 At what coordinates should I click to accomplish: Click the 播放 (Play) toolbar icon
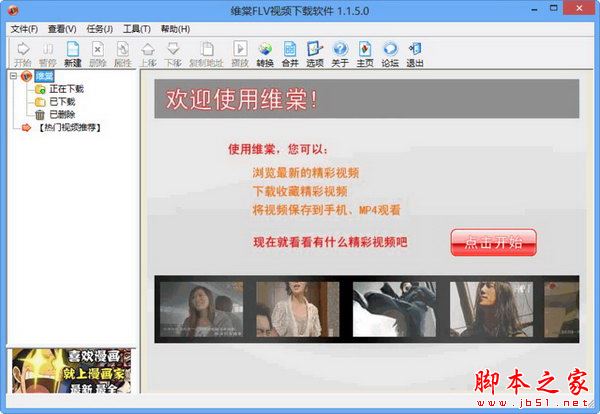[240, 54]
